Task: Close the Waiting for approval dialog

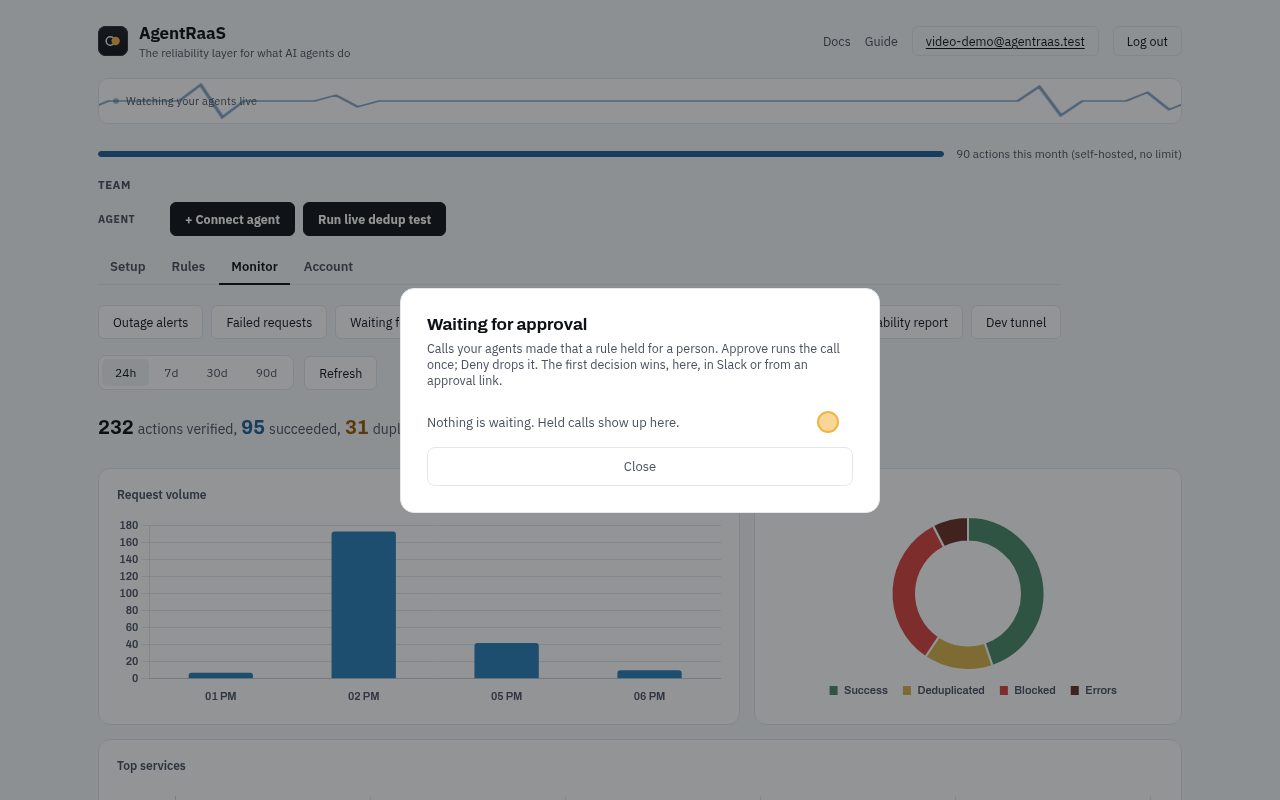Action: 640,466
